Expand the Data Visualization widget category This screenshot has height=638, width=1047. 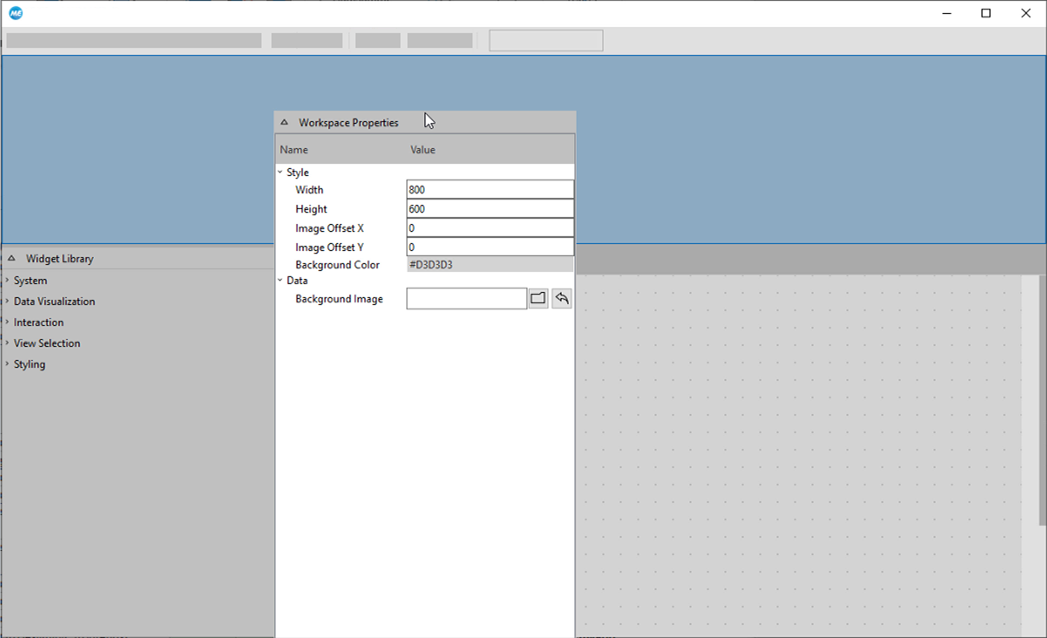[x=7, y=302]
